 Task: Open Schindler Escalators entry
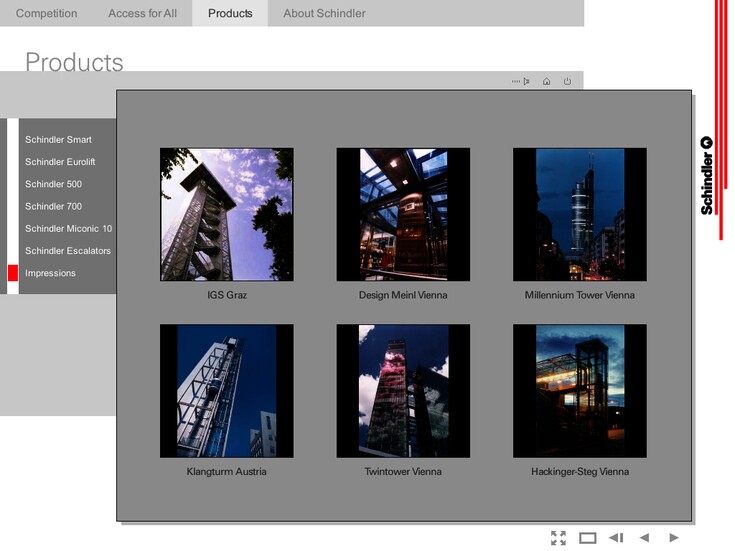click(68, 251)
